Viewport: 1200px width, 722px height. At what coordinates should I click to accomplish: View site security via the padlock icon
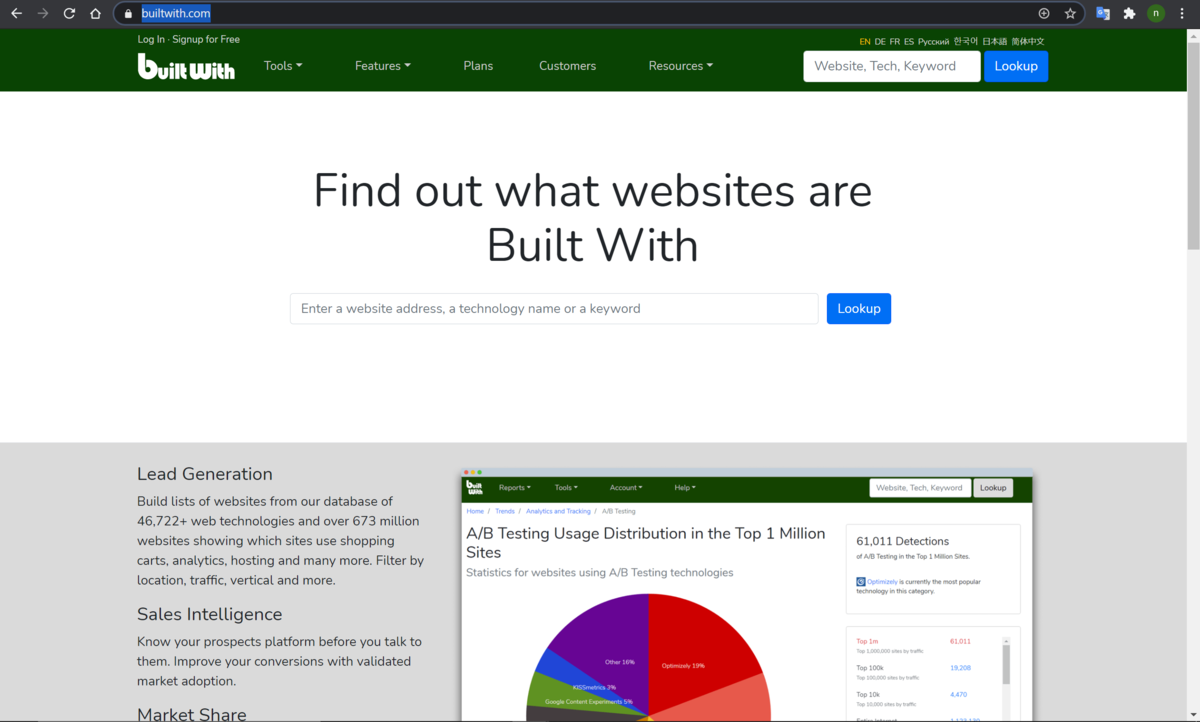(128, 13)
